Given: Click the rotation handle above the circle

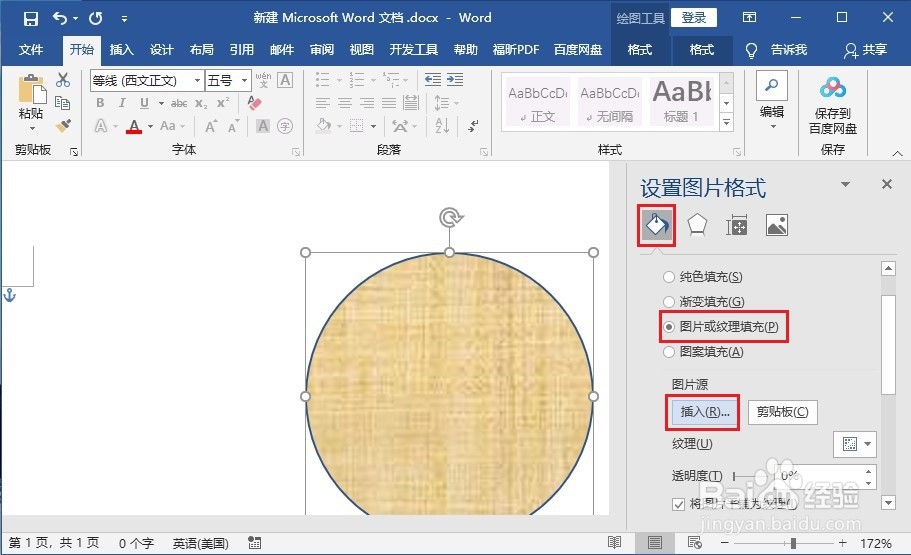Looking at the screenshot, I should [450, 218].
